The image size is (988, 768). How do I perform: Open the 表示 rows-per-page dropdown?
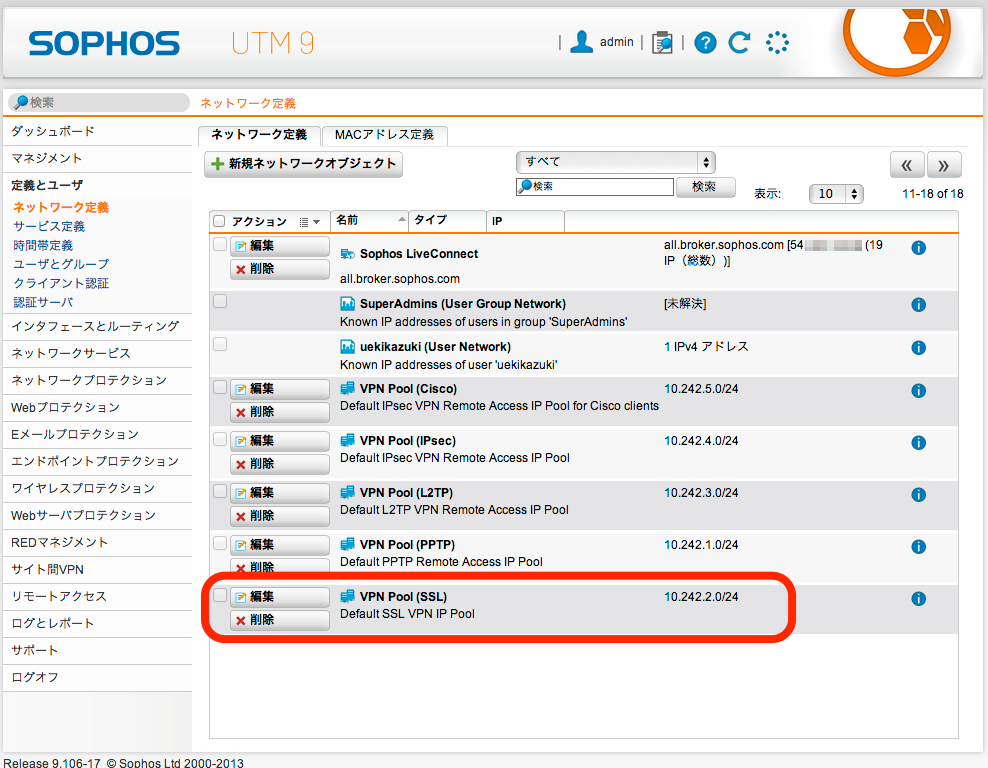tap(836, 194)
